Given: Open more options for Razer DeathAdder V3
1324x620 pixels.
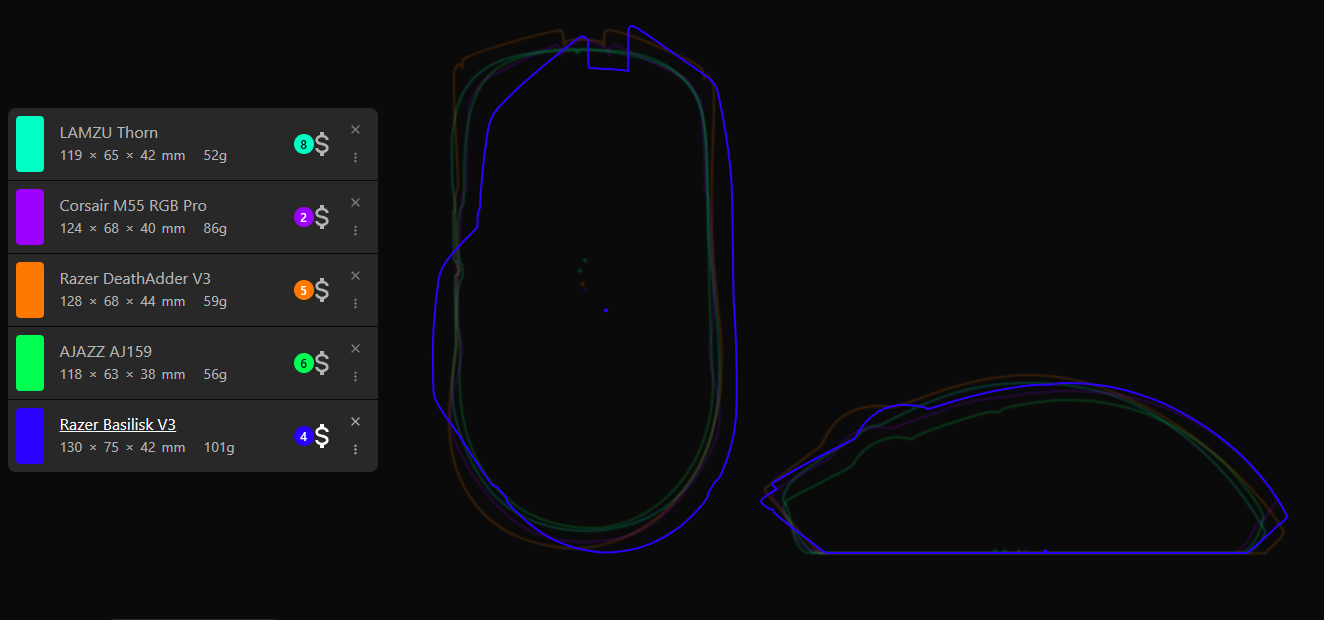Looking at the screenshot, I should 355,303.
